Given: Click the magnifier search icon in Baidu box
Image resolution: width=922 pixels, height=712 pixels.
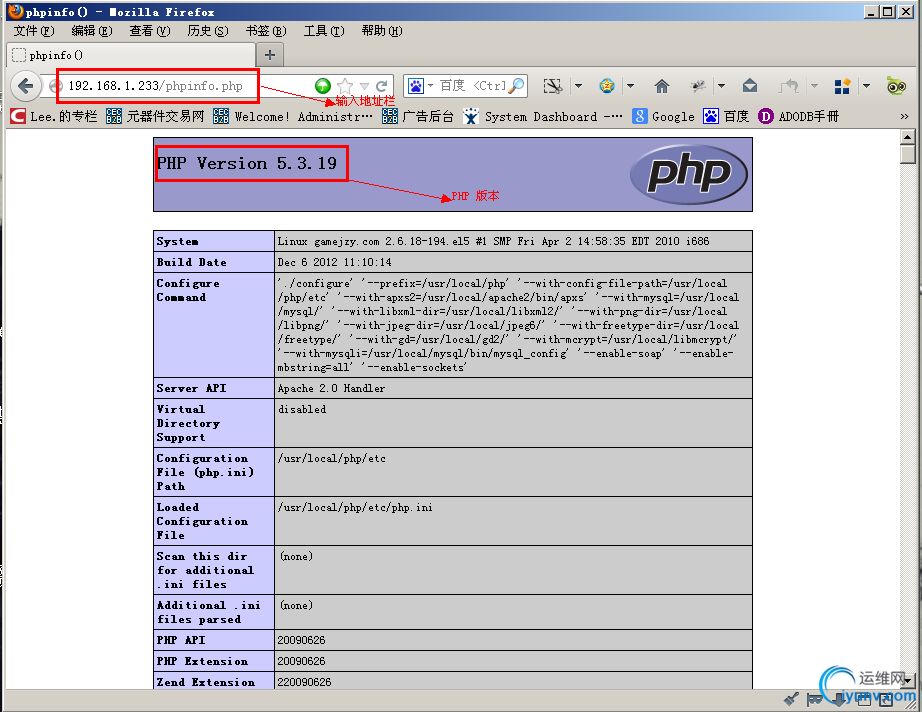Looking at the screenshot, I should pos(516,86).
